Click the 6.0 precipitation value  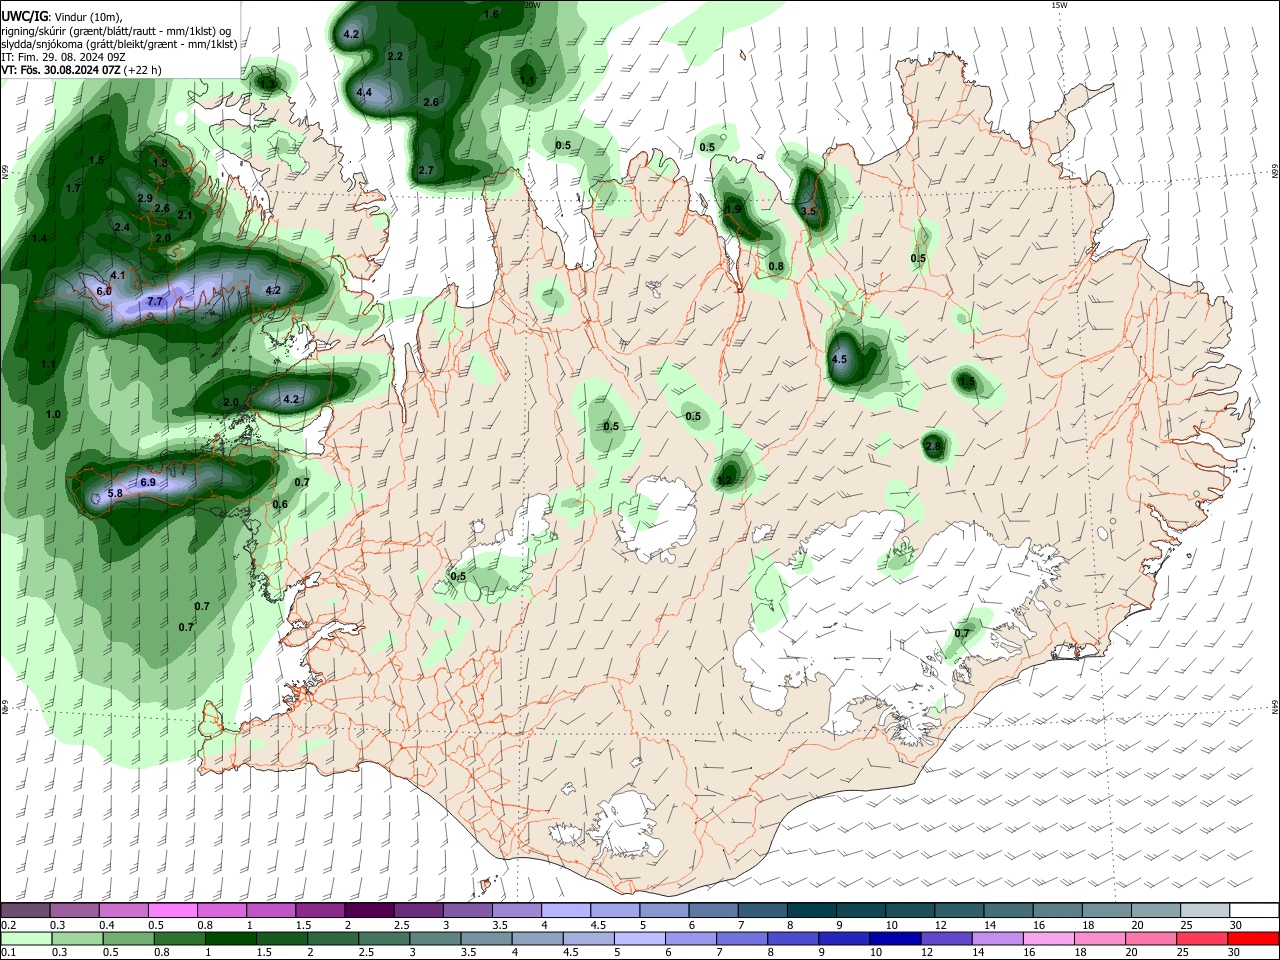click(x=104, y=290)
